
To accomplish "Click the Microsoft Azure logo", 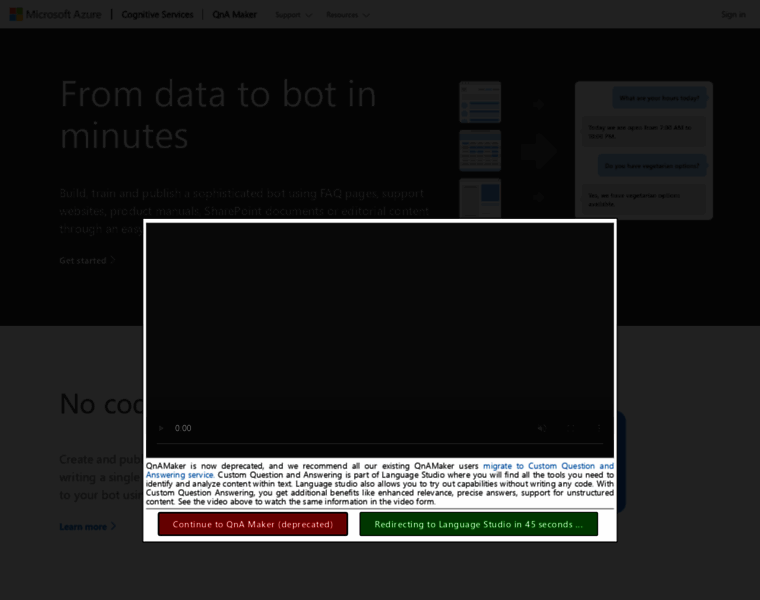I will click(55, 15).
